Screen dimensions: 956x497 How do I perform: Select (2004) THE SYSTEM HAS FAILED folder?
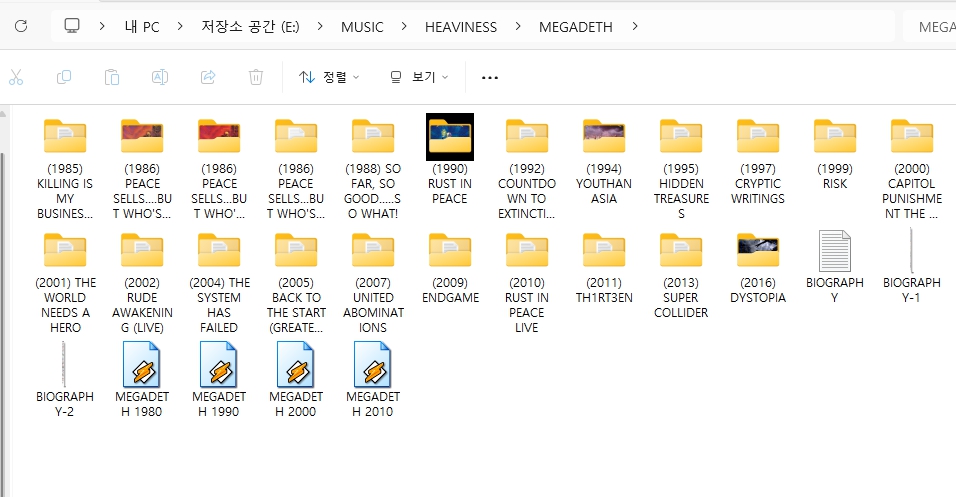(x=219, y=283)
